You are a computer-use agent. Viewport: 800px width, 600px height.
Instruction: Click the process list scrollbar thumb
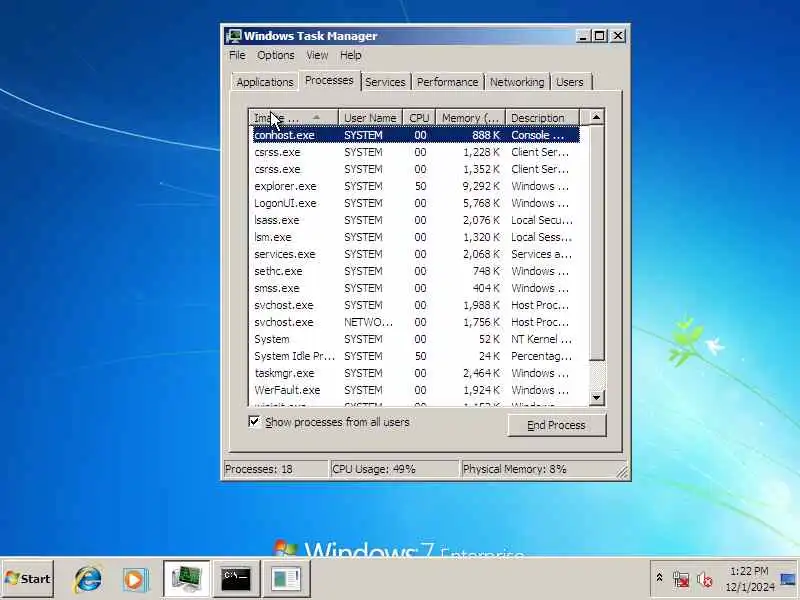pos(596,243)
